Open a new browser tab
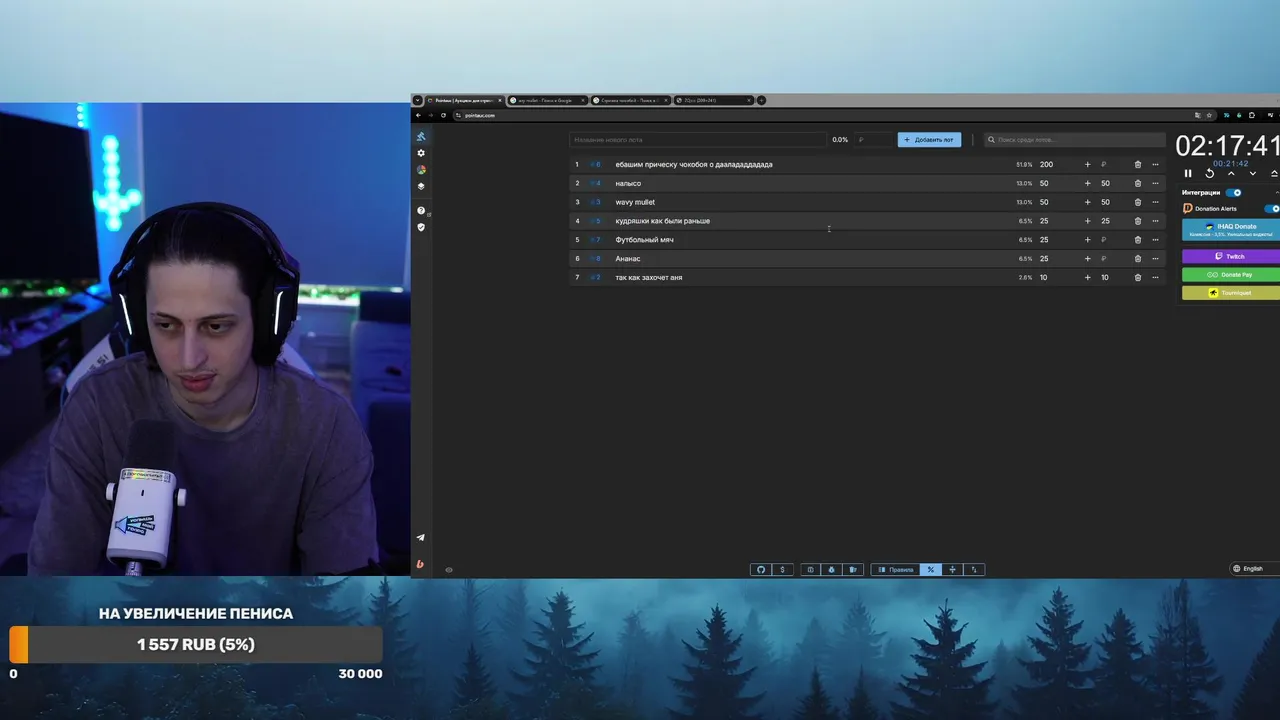Image resolution: width=1280 pixels, height=720 pixels. [761, 100]
